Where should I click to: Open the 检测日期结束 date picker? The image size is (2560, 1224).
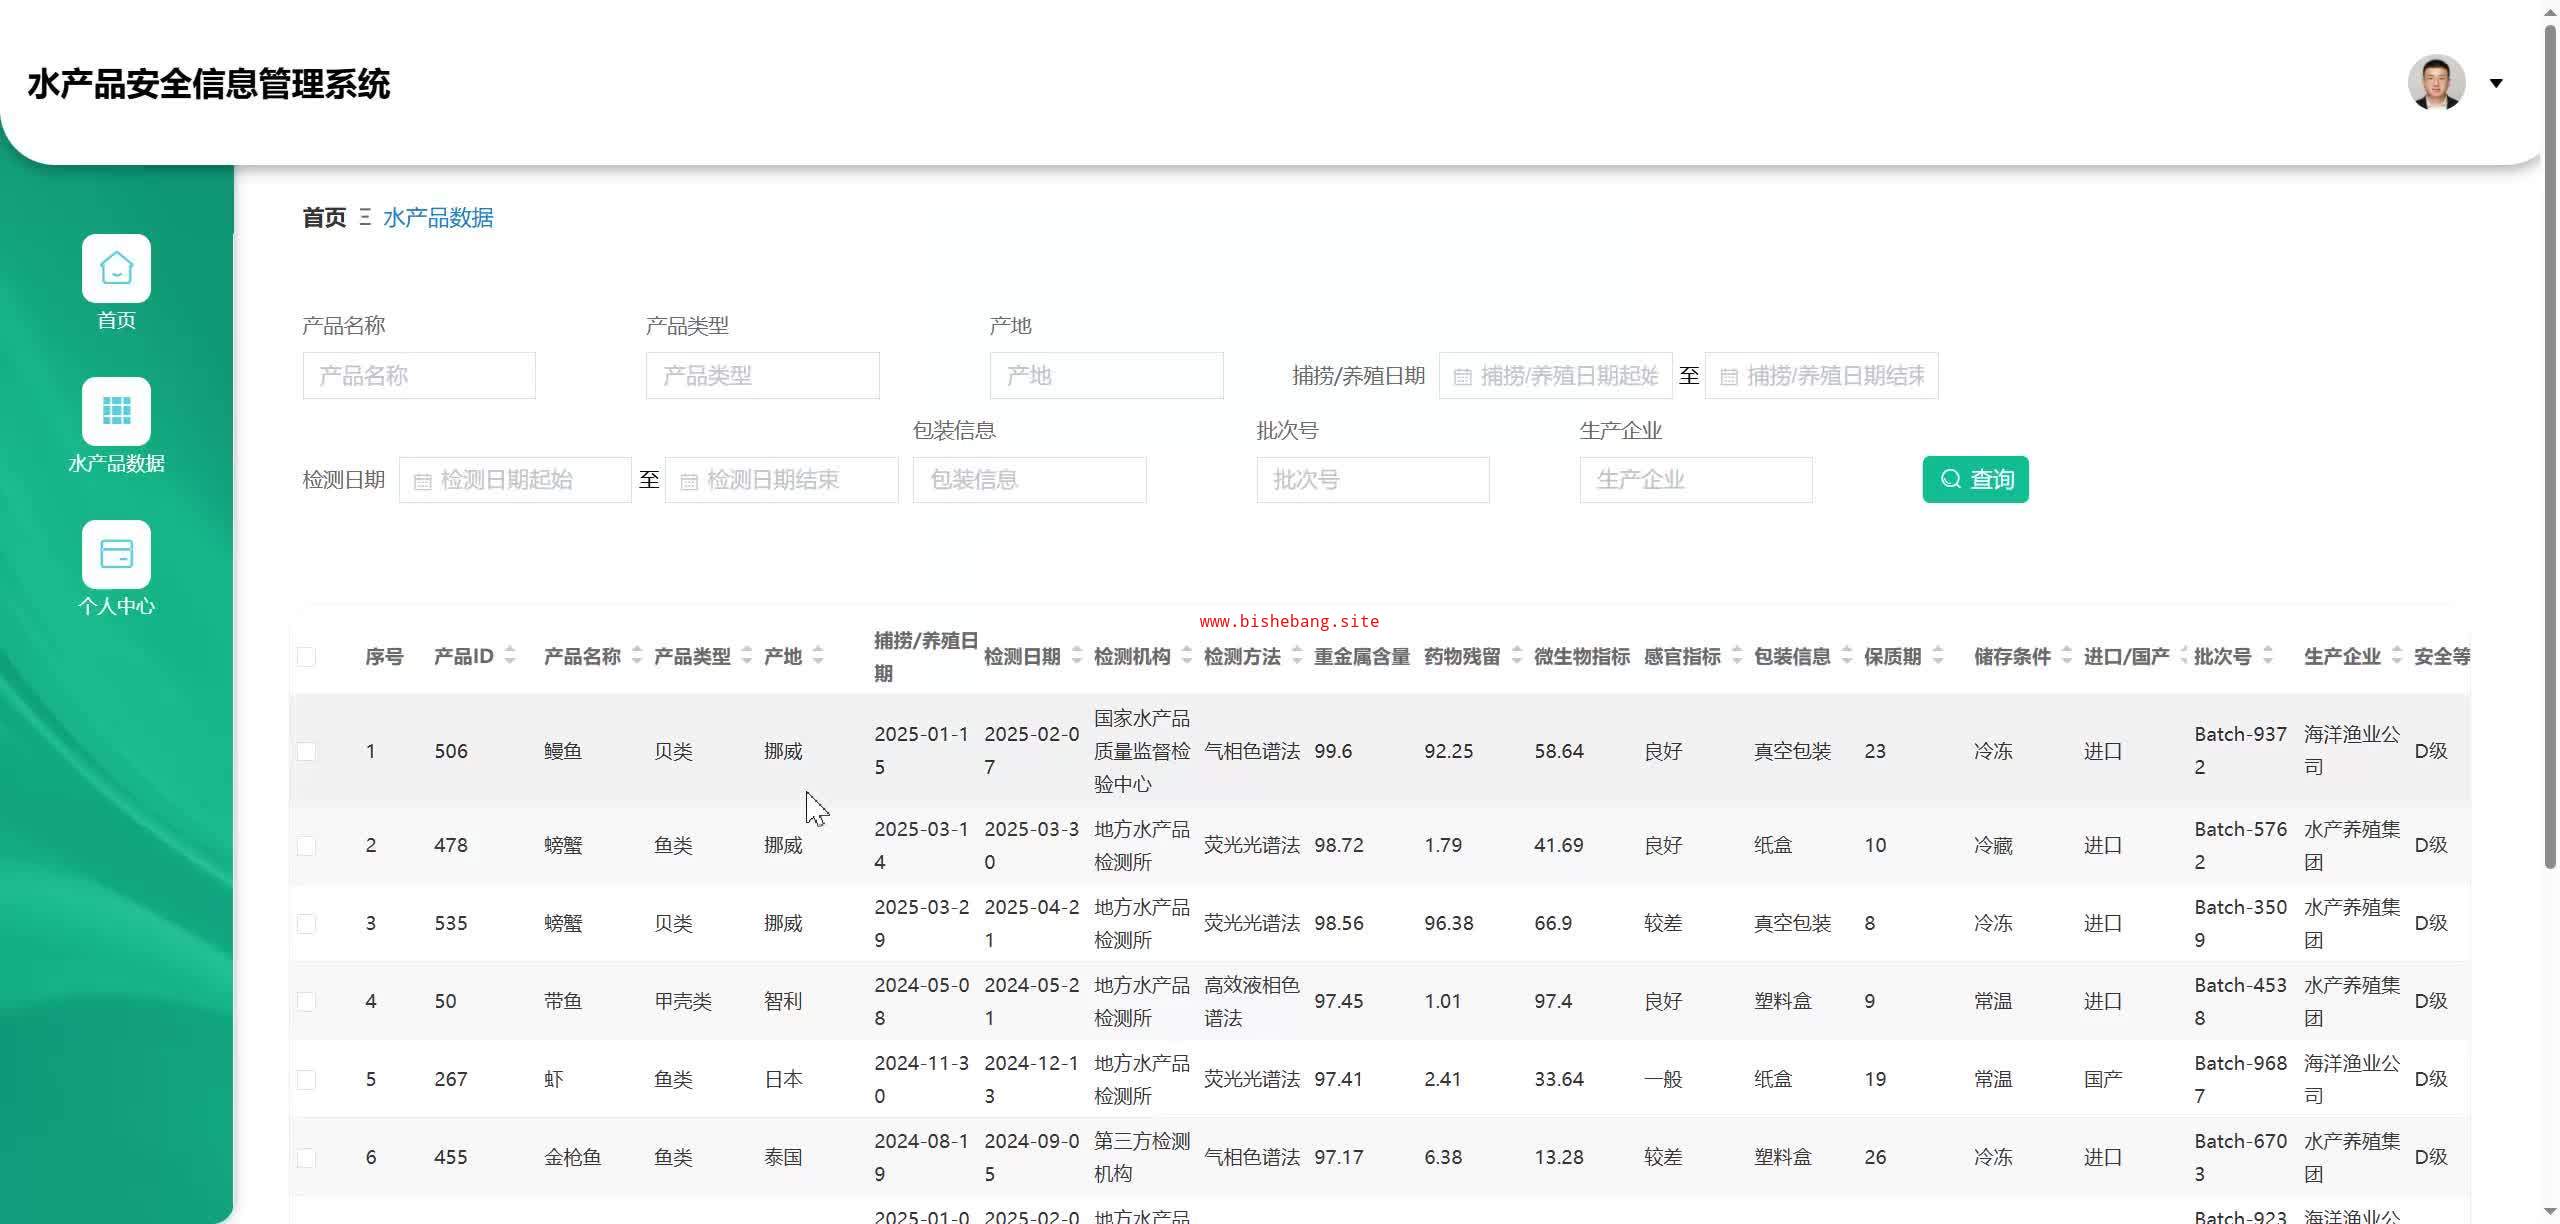pos(782,480)
